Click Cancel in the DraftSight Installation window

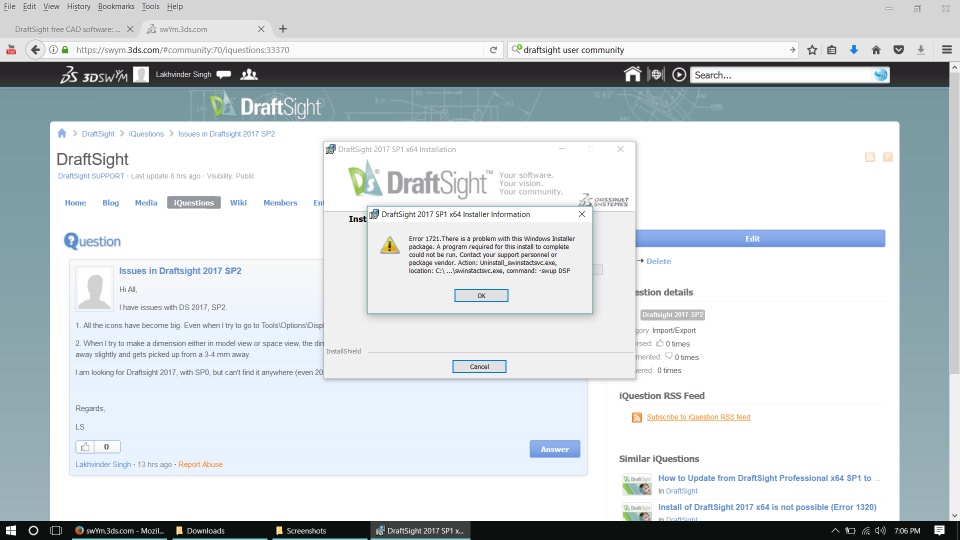pyautogui.click(x=479, y=367)
